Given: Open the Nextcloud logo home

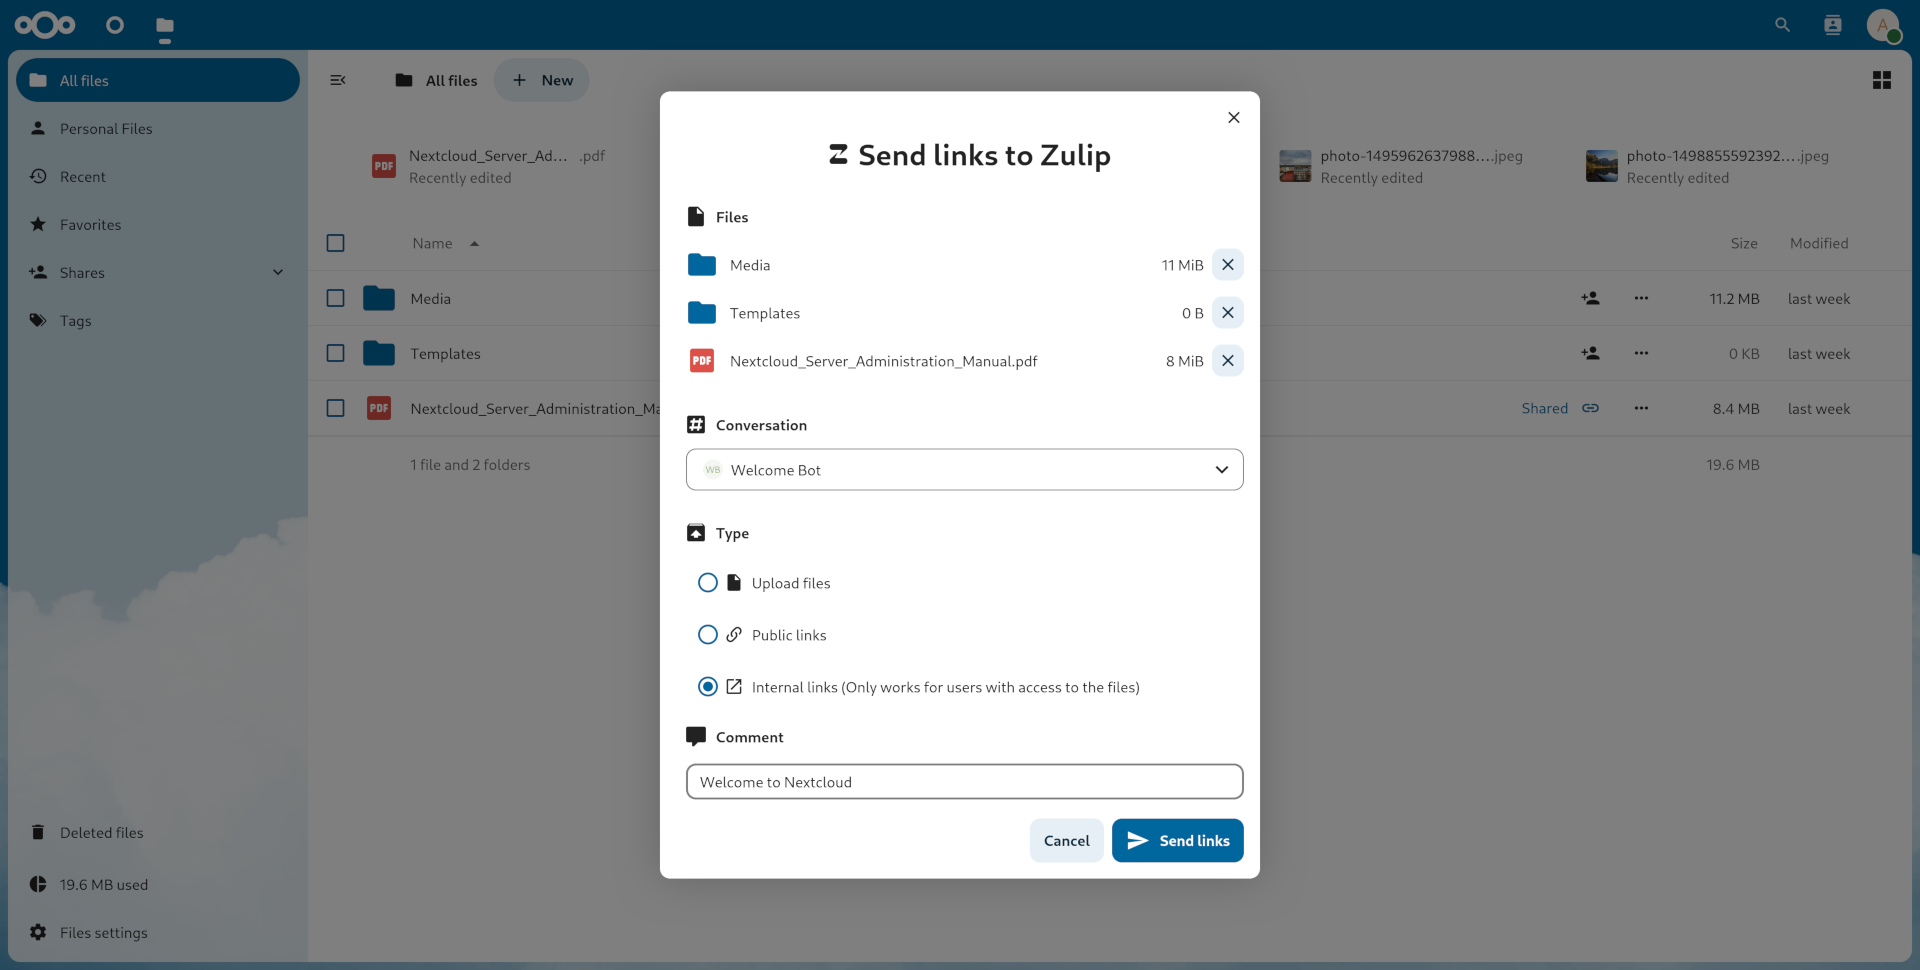Looking at the screenshot, I should pyautogui.click(x=45, y=25).
